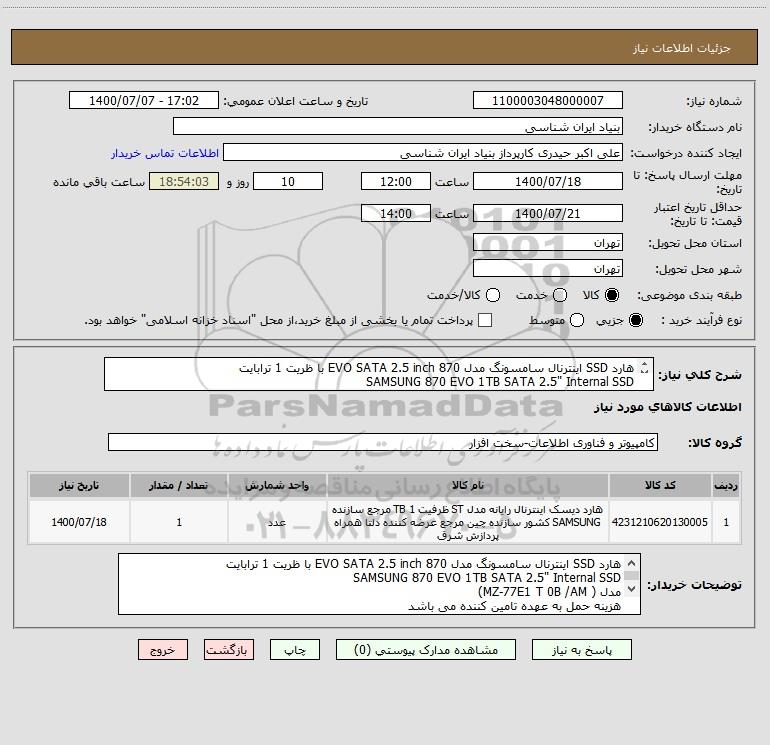Open مشاهده مدارک پیوستی (0) button

point(426,650)
